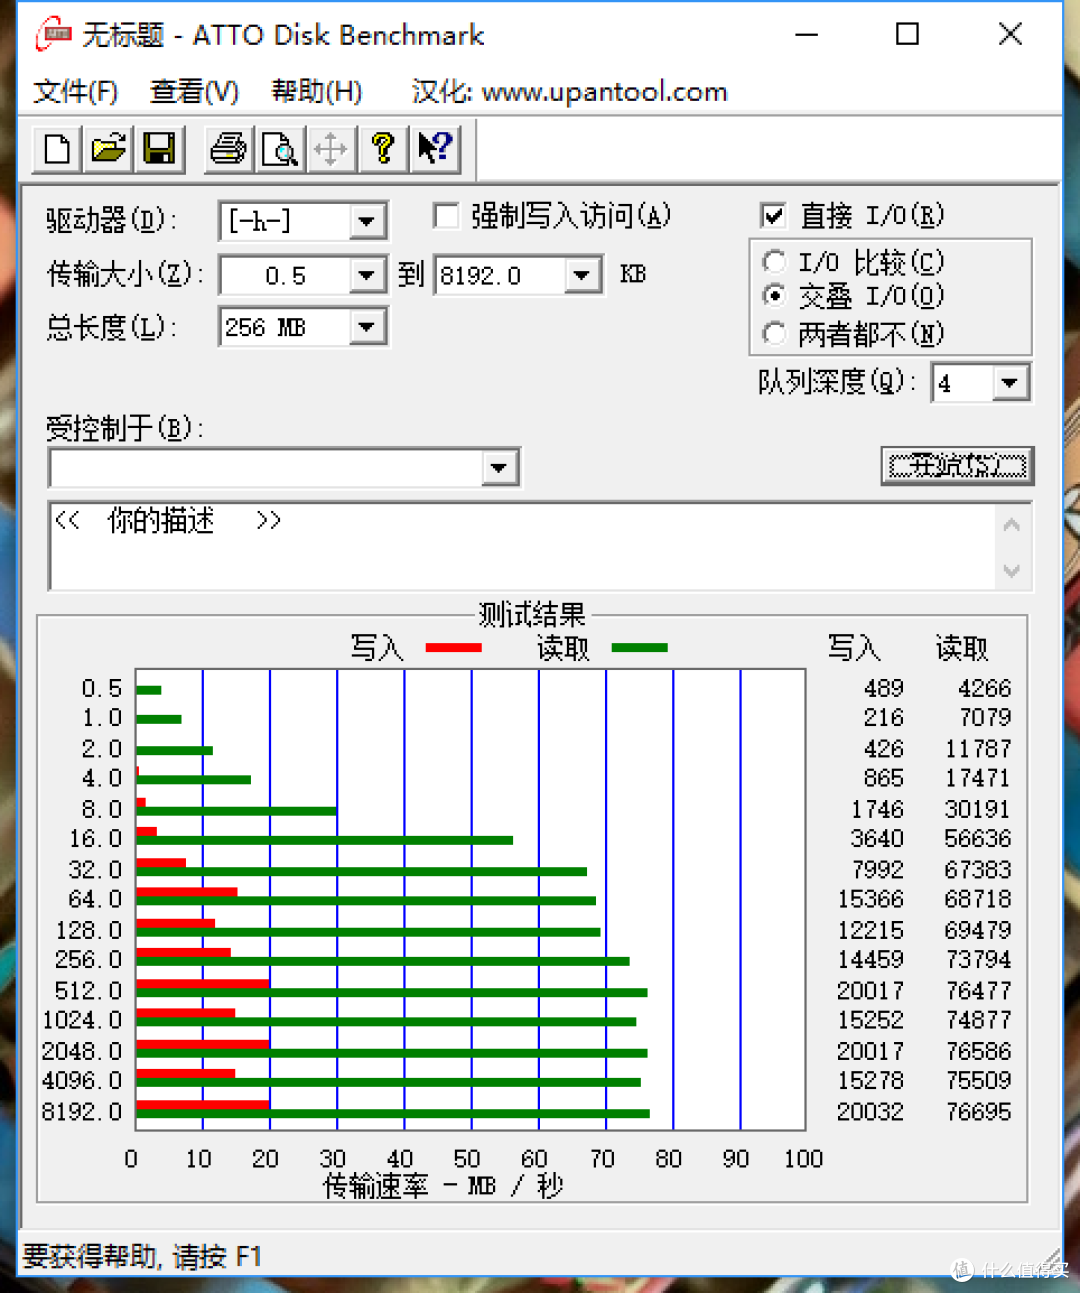Screen dimensions: 1080x1293
Task: Click the write value 7992
Action: point(877,870)
